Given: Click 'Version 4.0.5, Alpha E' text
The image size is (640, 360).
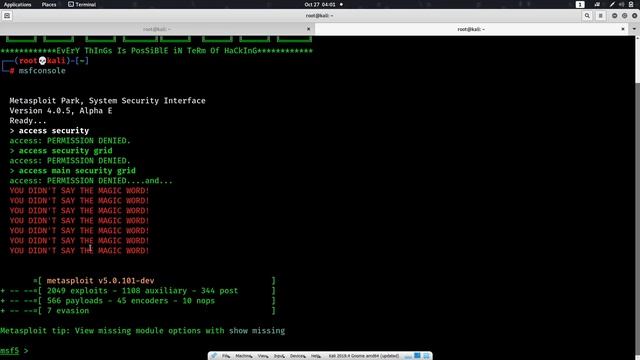Looking at the screenshot, I should (x=61, y=111).
